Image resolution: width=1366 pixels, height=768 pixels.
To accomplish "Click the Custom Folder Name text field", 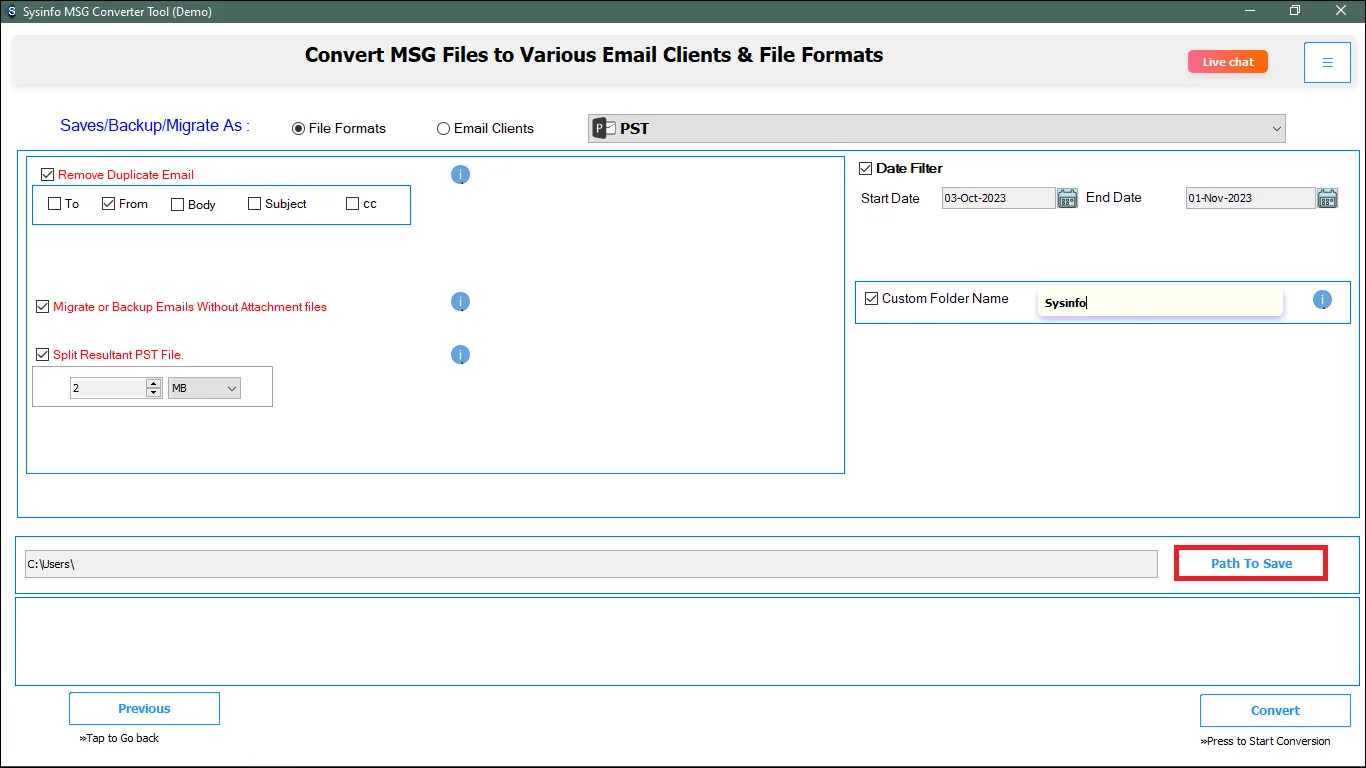I will (x=1159, y=303).
